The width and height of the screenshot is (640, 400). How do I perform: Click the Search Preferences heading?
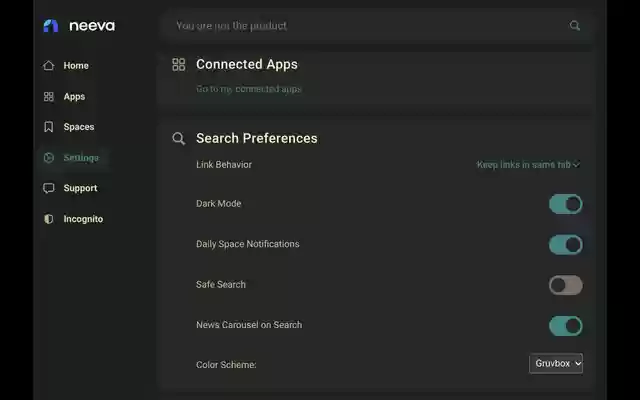pyautogui.click(x=257, y=138)
